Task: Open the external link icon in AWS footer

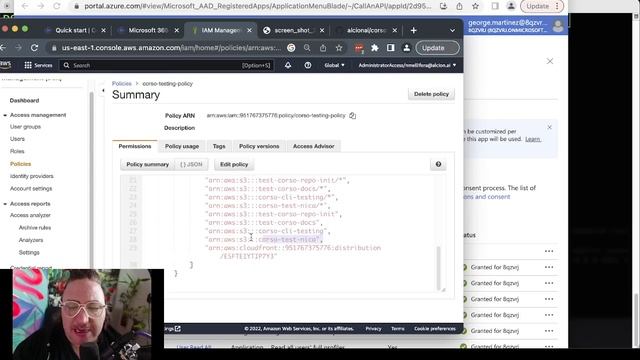Action: click(x=178, y=329)
